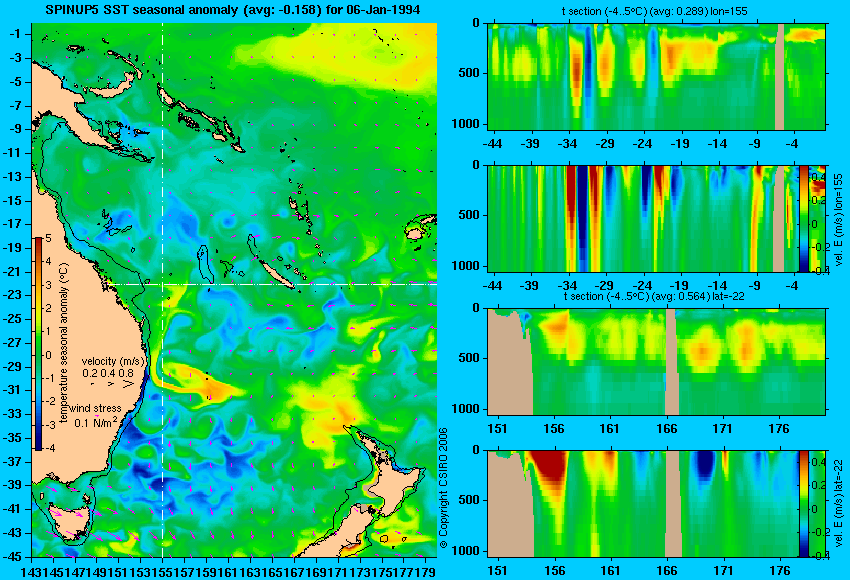
Task: Click the 't section' title with avg: 0.564 lat=-22
Action: point(654,296)
